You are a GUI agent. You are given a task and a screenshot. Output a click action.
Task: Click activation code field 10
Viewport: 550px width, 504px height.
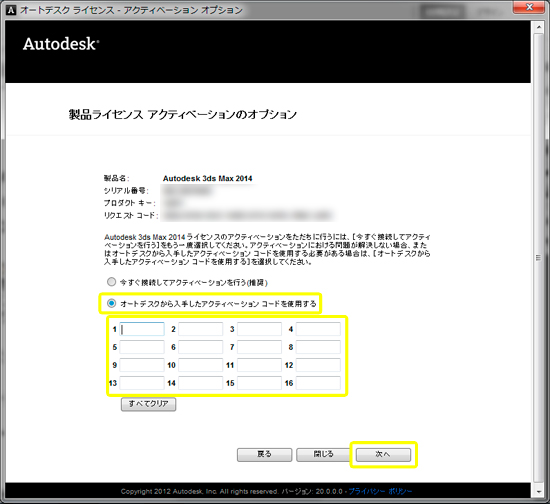pyautogui.click(x=201, y=365)
